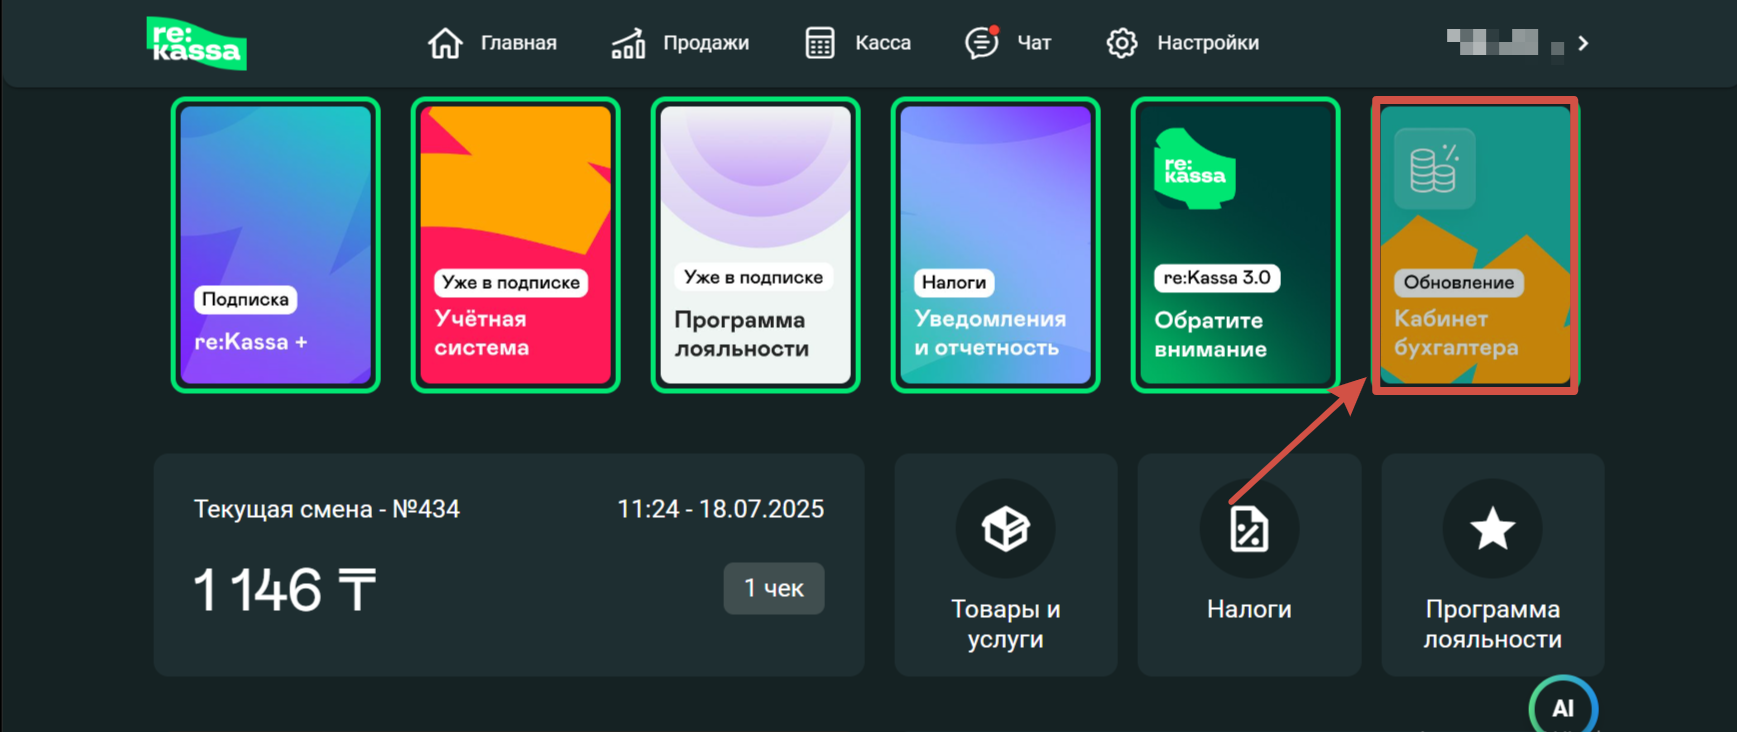
Task: Open the Чат menu item
Action: click(x=1034, y=43)
